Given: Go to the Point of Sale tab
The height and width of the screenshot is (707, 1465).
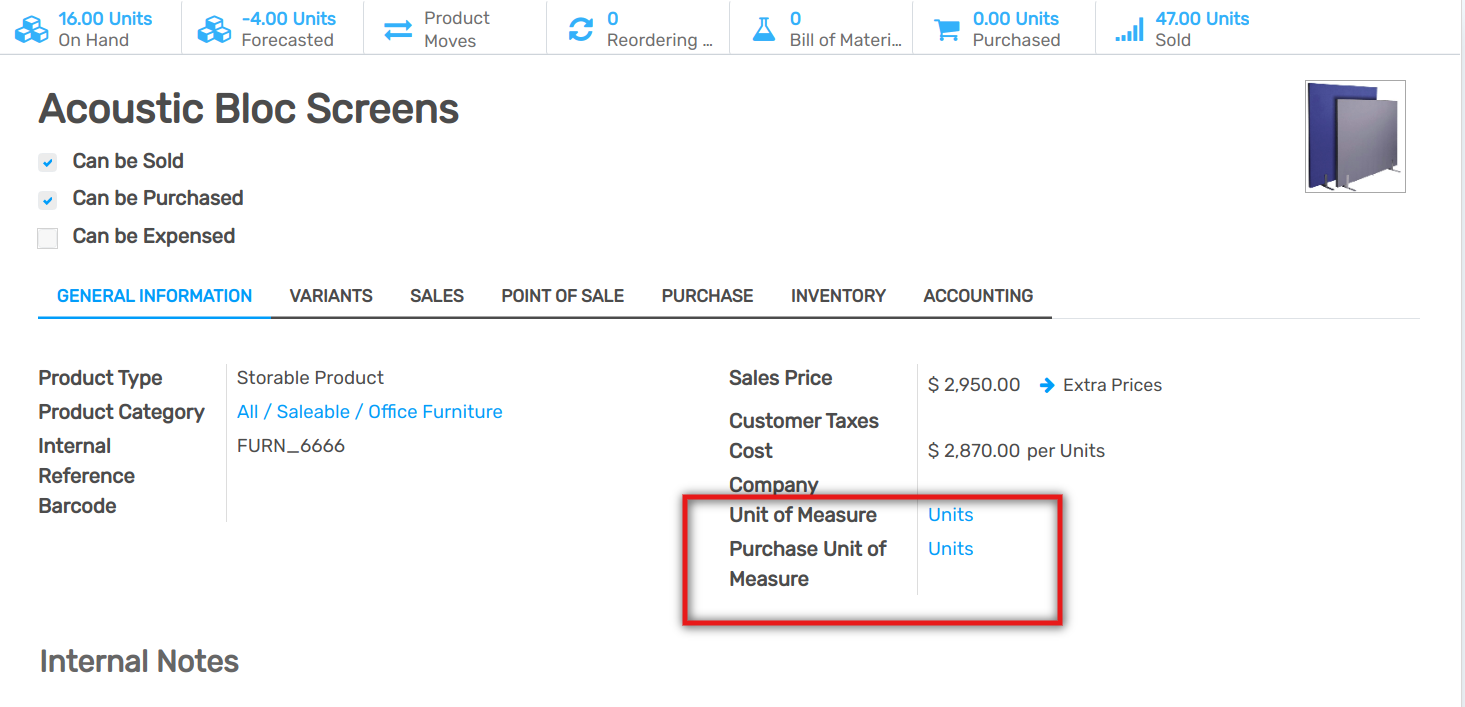Looking at the screenshot, I should point(562,296).
